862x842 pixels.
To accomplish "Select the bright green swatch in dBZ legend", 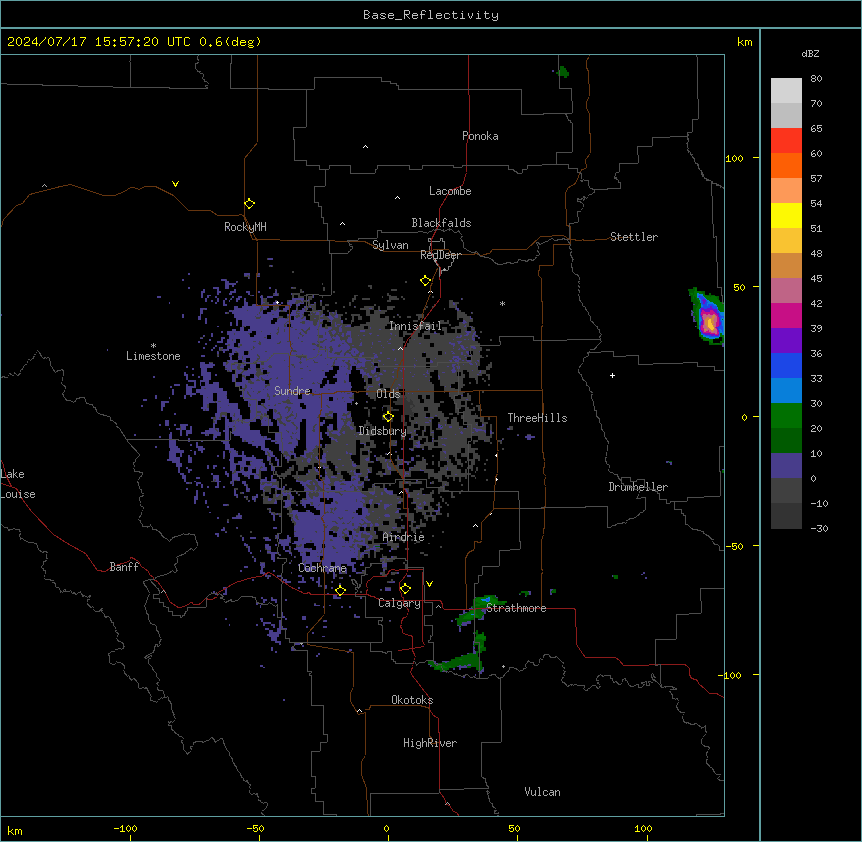I will pos(786,416).
